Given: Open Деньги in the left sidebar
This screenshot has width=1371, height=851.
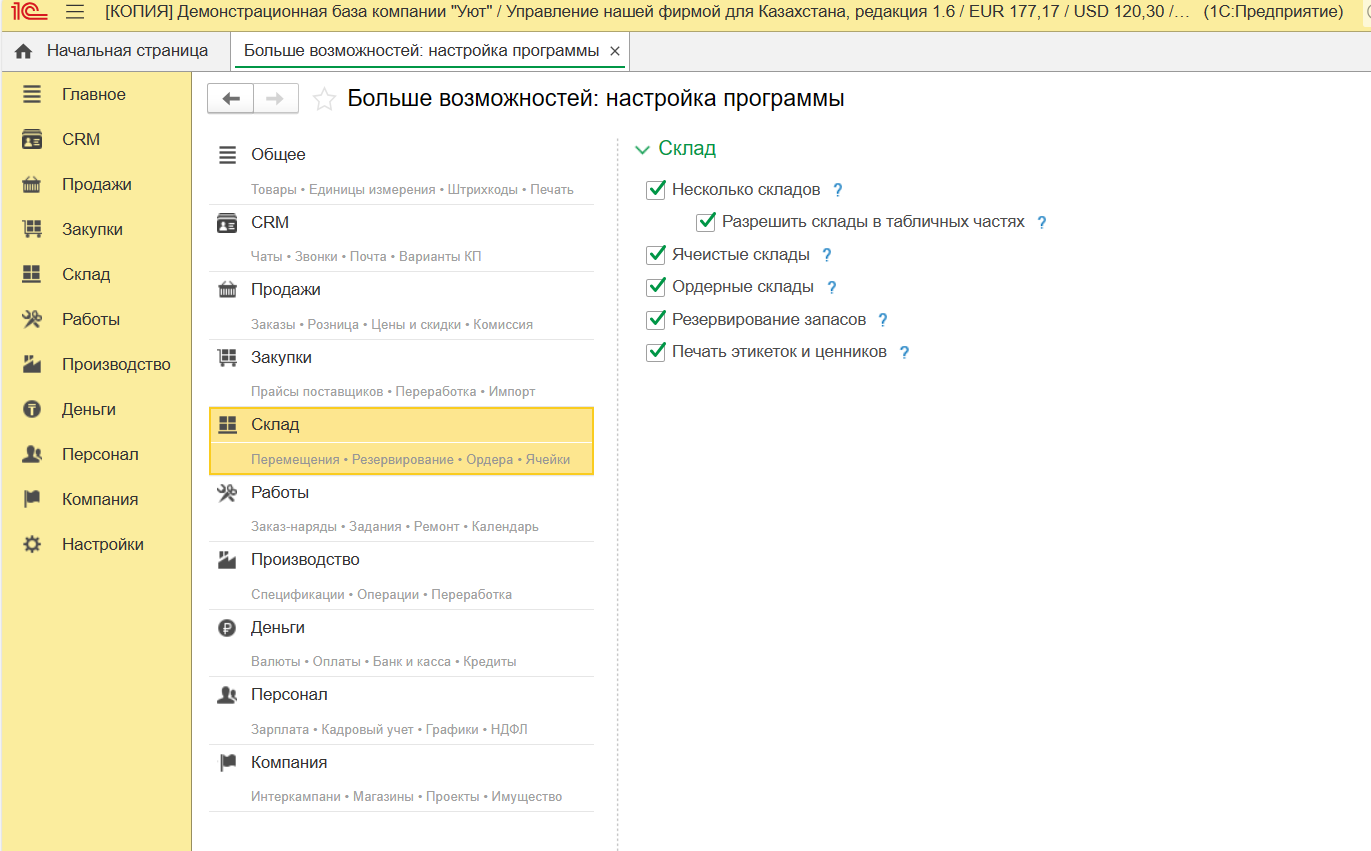Looking at the screenshot, I should tap(88, 409).
